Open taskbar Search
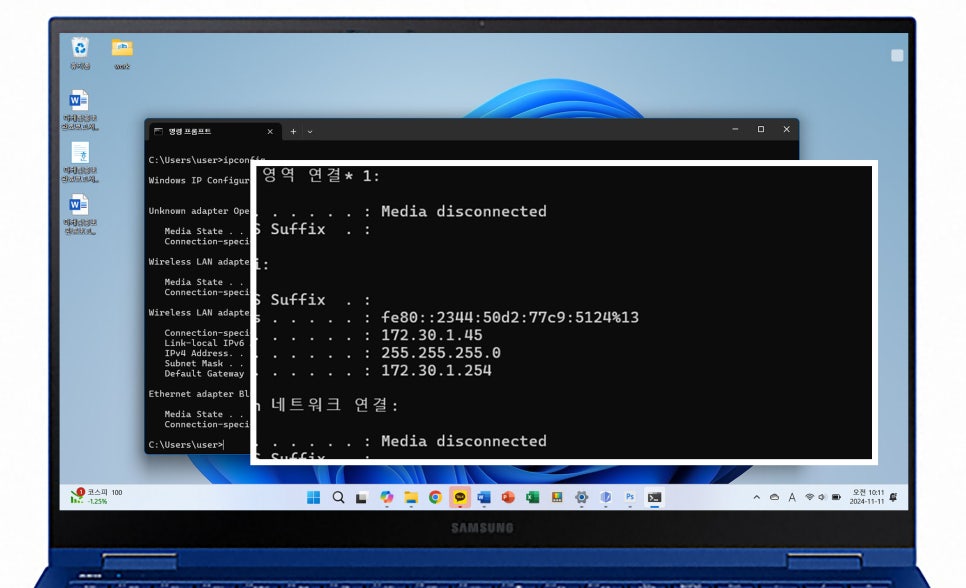966x588 pixels. click(x=338, y=497)
